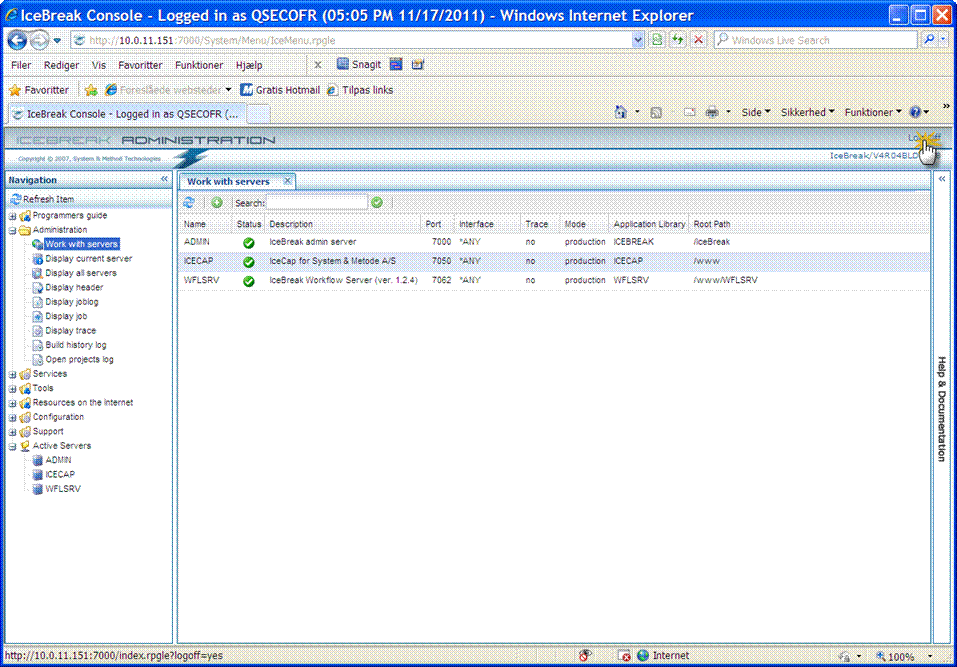Open Foreslåede websteder dropdown

click(x=168, y=90)
